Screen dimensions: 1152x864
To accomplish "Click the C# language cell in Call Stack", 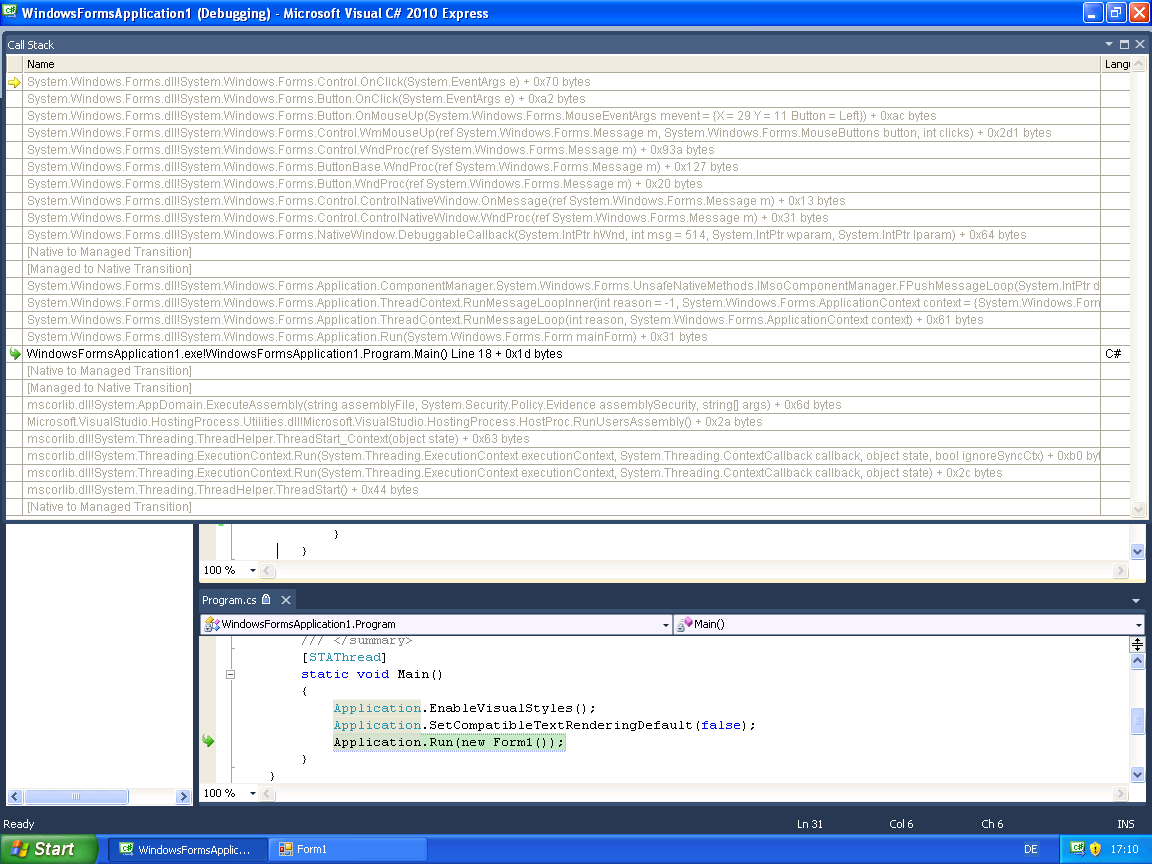I will [x=1113, y=353].
